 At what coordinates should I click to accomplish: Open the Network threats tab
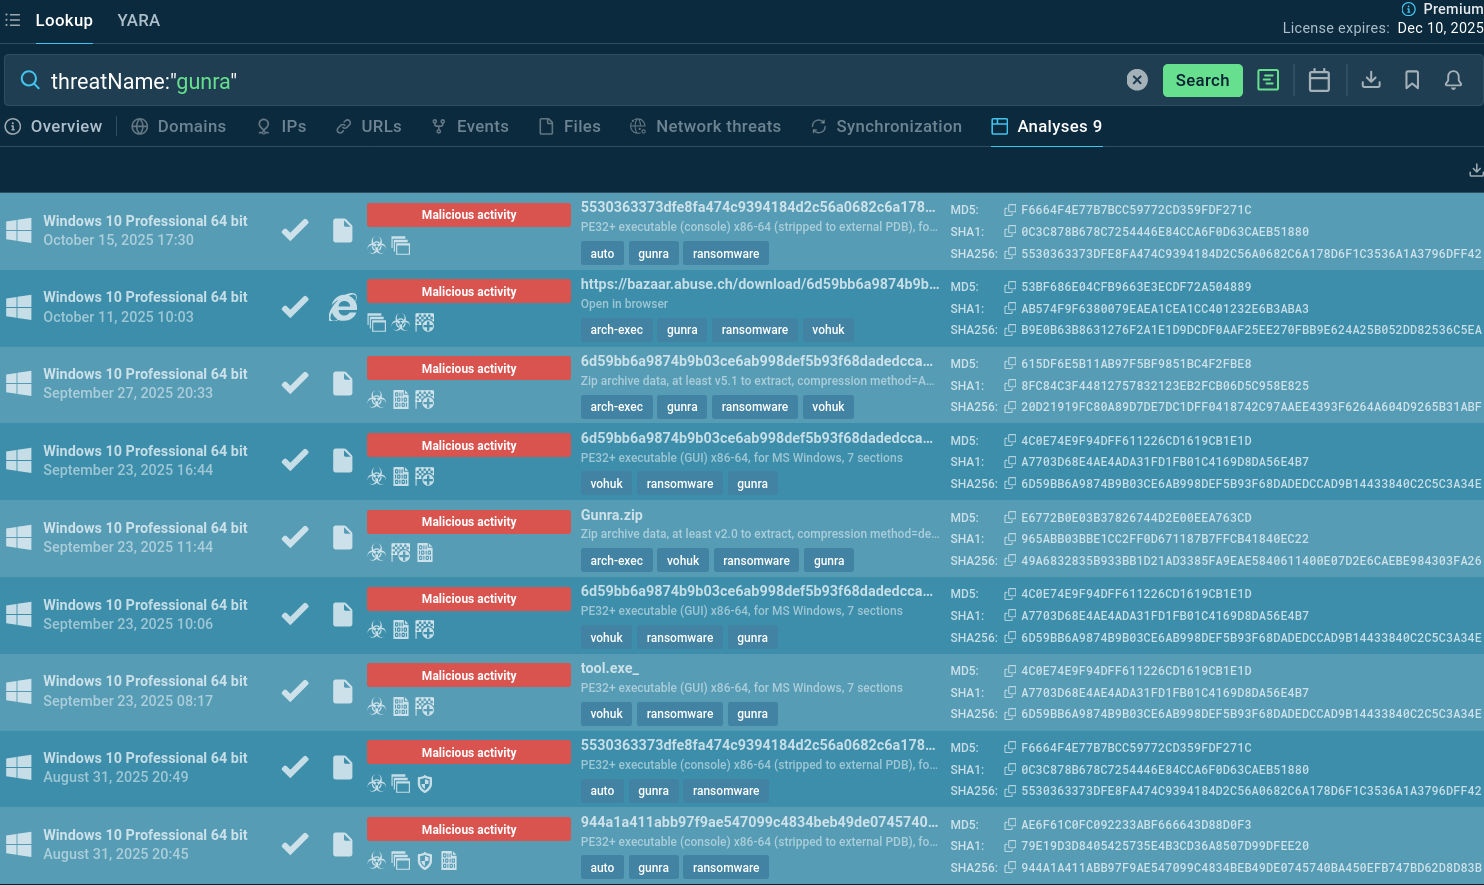coord(705,126)
